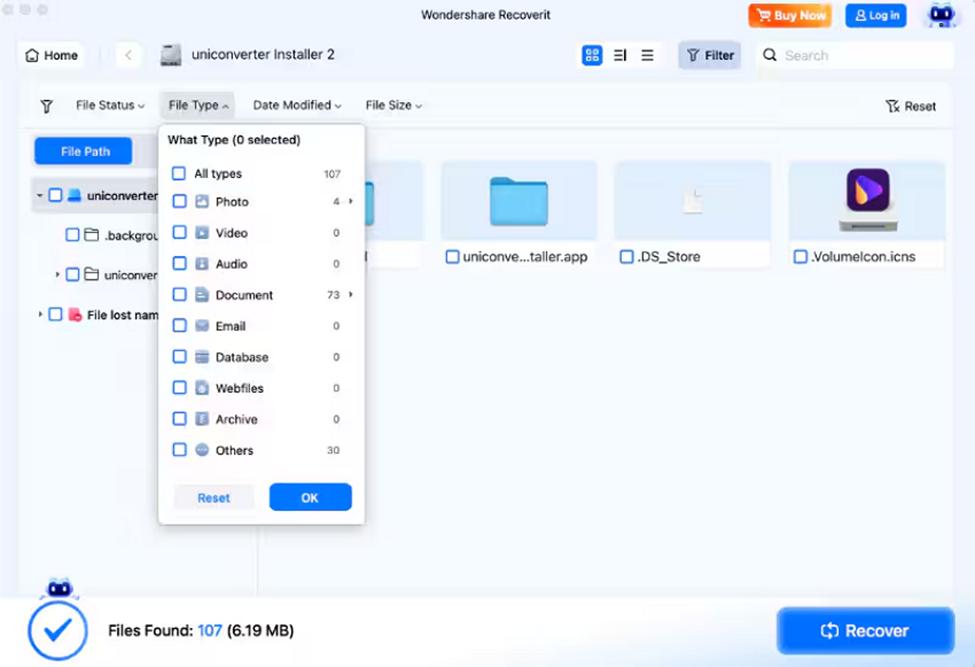Image resolution: width=975 pixels, height=667 pixels.
Task: Check the .background folder checkbox
Action: tap(73, 235)
